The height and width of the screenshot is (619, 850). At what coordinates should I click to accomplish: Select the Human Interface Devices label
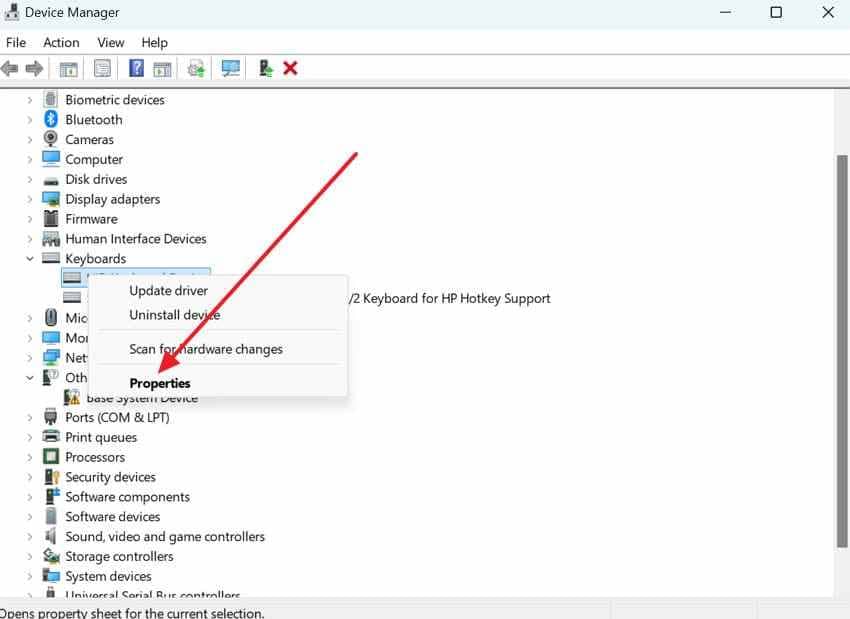pos(136,239)
